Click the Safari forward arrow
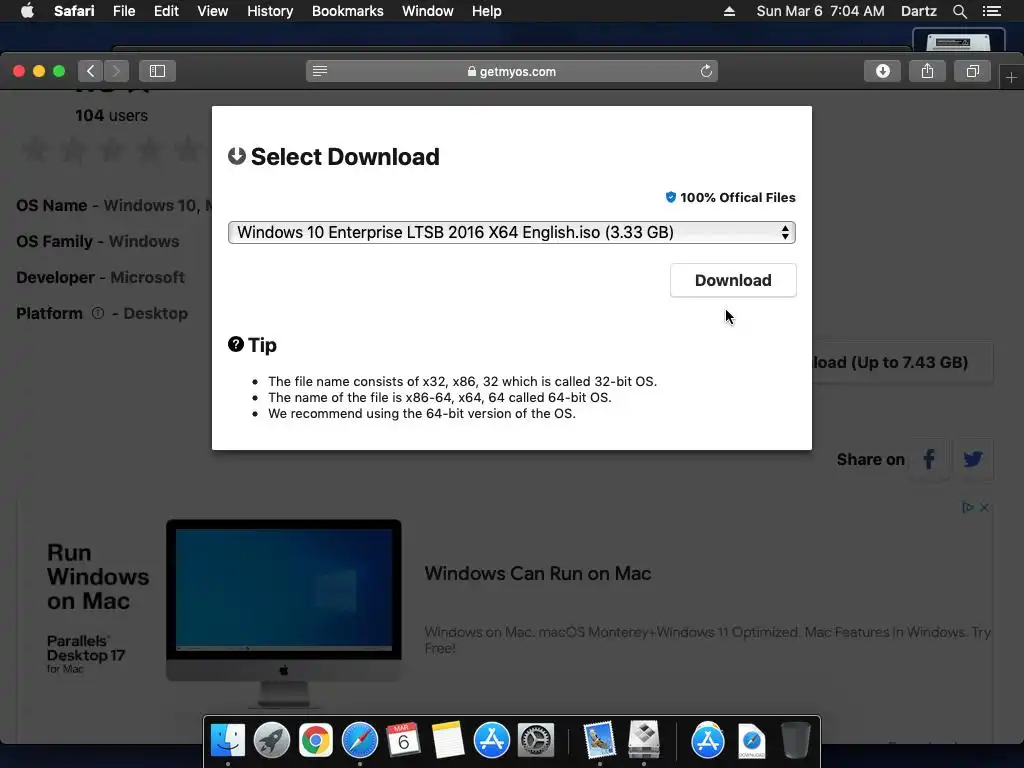The image size is (1024, 768). pyautogui.click(x=116, y=71)
